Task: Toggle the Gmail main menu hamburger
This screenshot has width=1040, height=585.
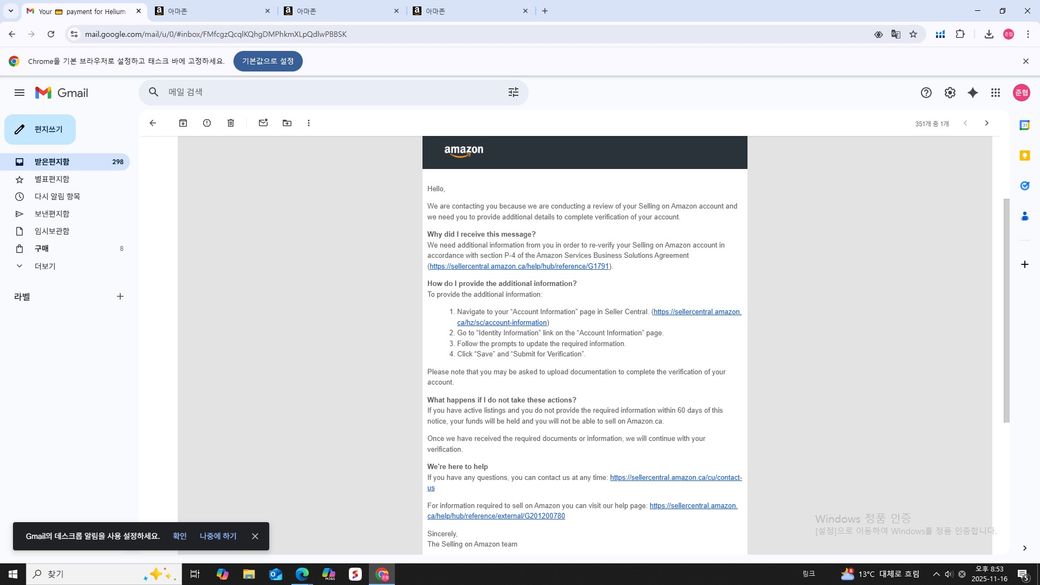Action: pyautogui.click(x=19, y=92)
